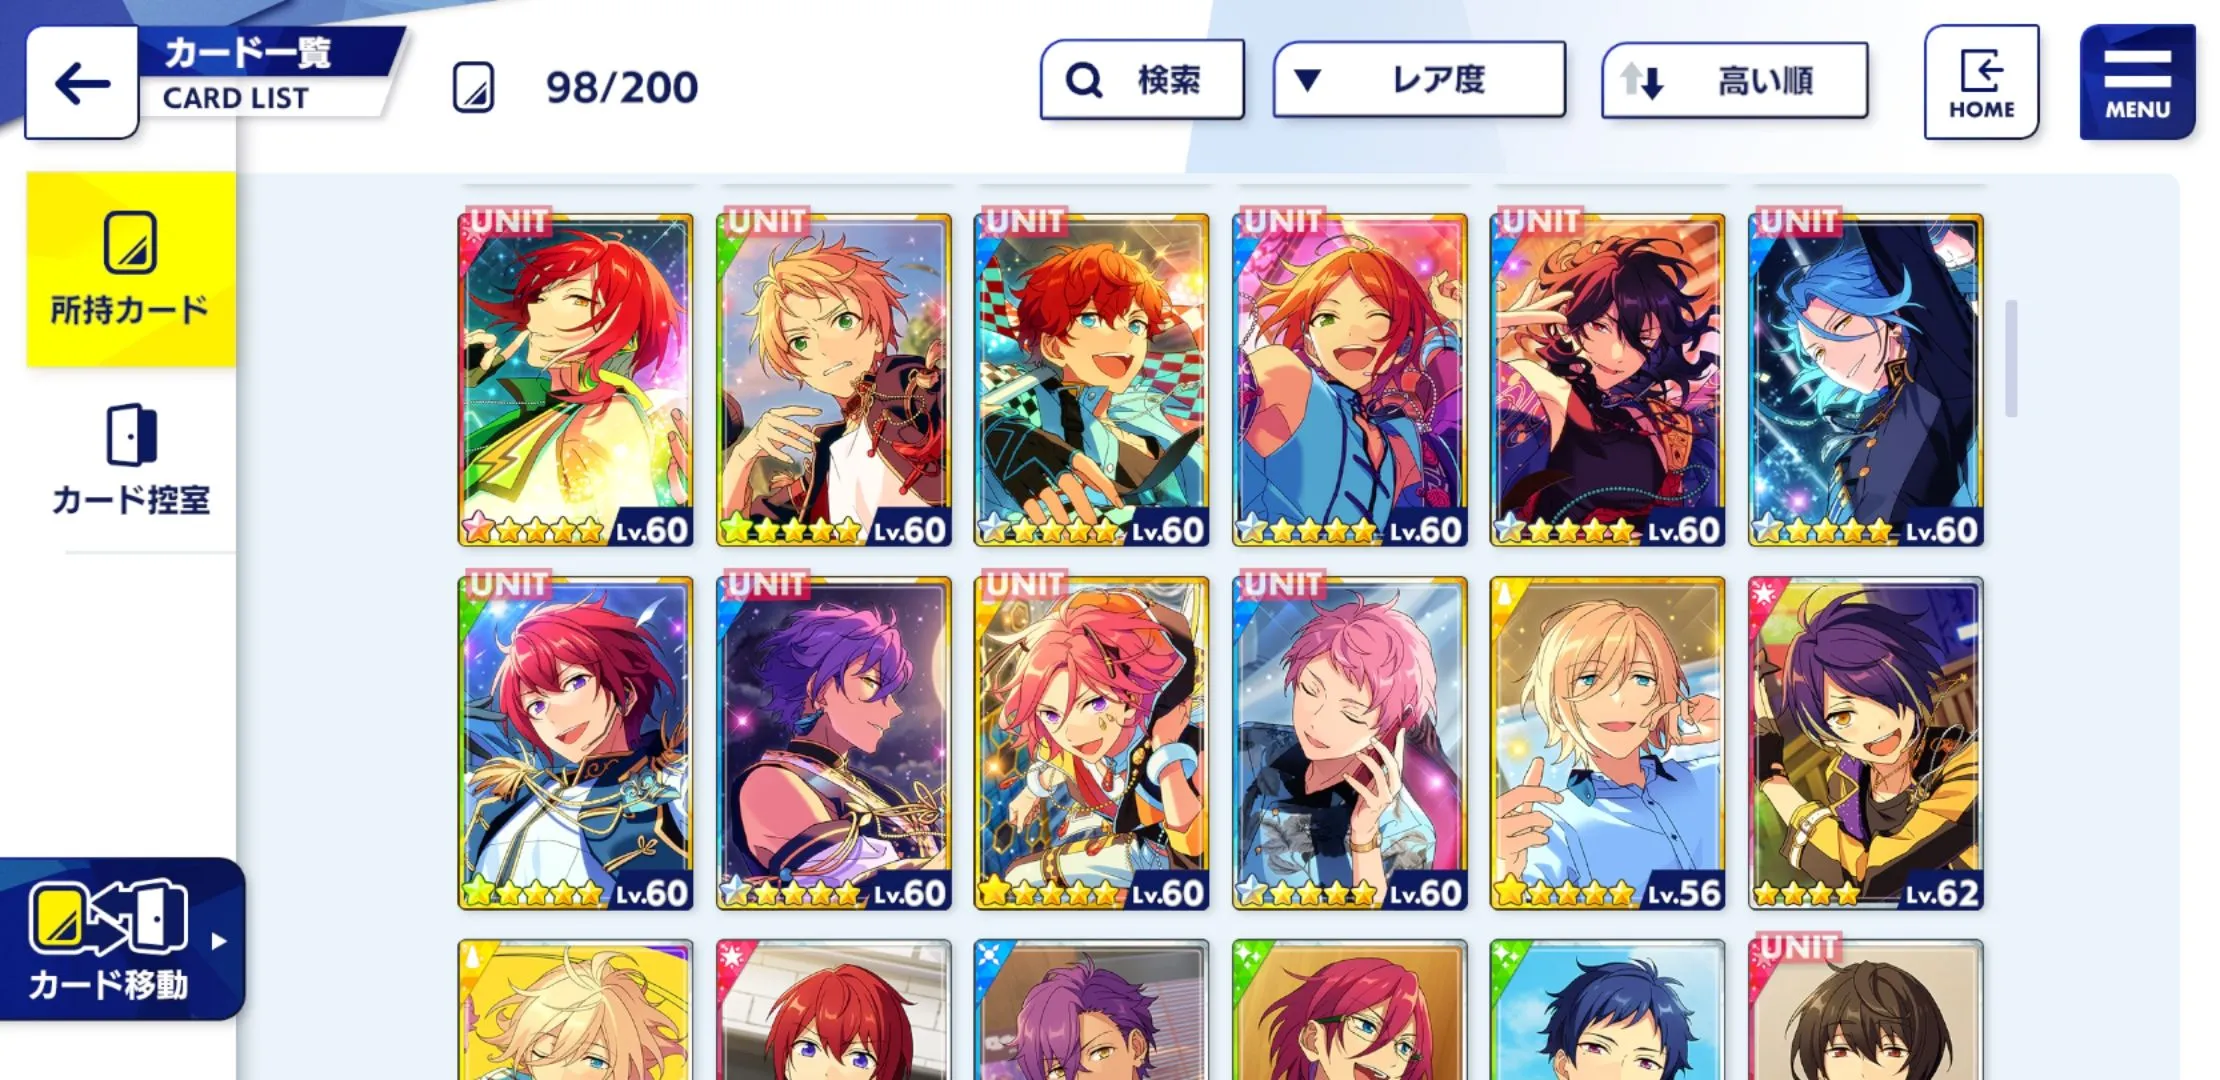The height and width of the screenshot is (1080, 2220).
Task: Click the arrow on カード移動 panel
Action: click(219, 941)
